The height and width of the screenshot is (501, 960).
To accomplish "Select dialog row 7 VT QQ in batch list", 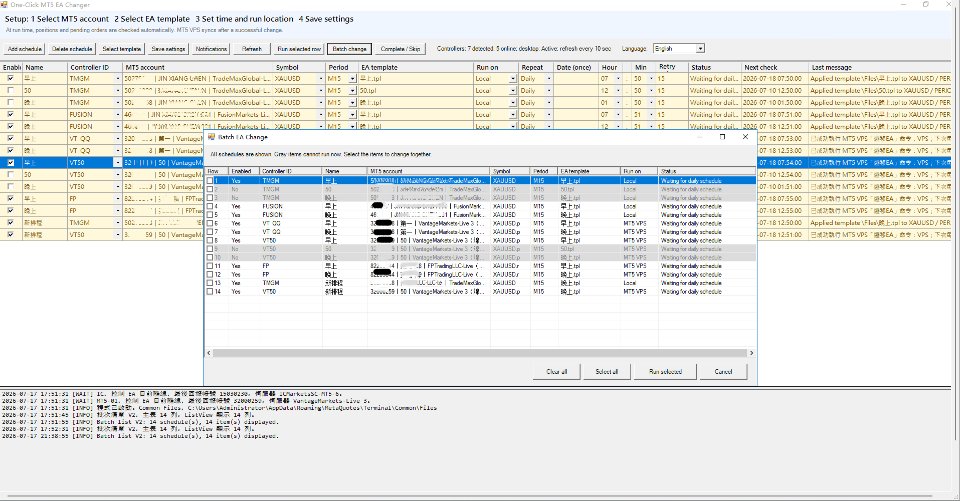I will click(480, 232).
